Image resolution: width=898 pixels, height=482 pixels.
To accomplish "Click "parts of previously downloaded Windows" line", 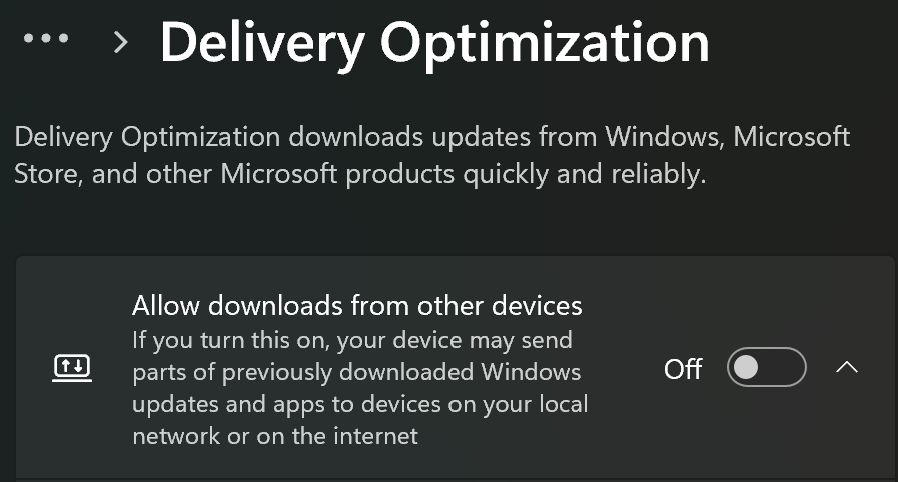I will [x=356, y=372].
